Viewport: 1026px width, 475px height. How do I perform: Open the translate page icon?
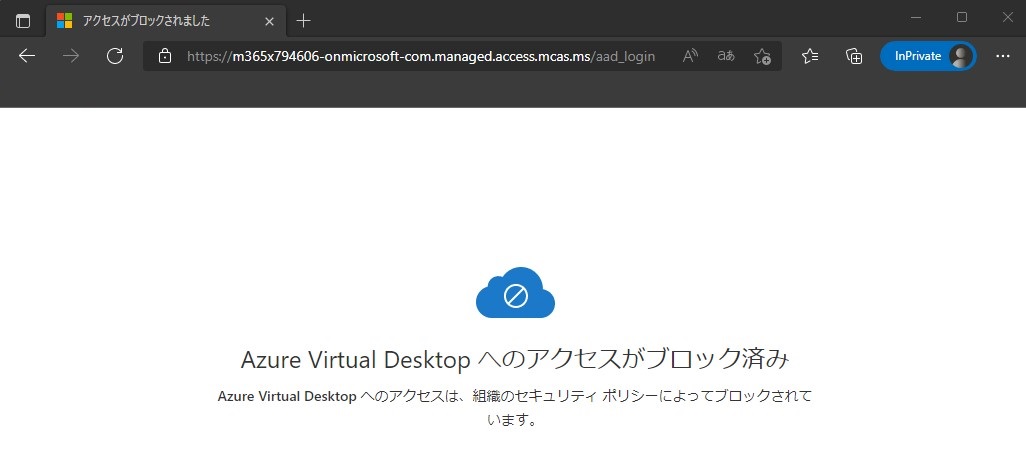(x=726, y=57)
